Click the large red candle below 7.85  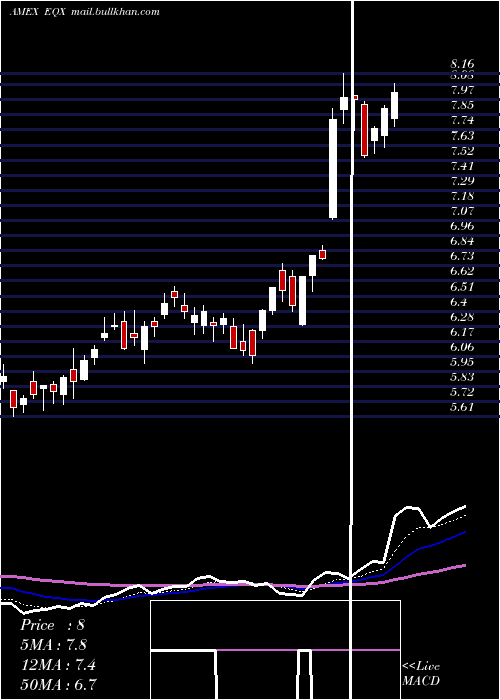point(364,130)
